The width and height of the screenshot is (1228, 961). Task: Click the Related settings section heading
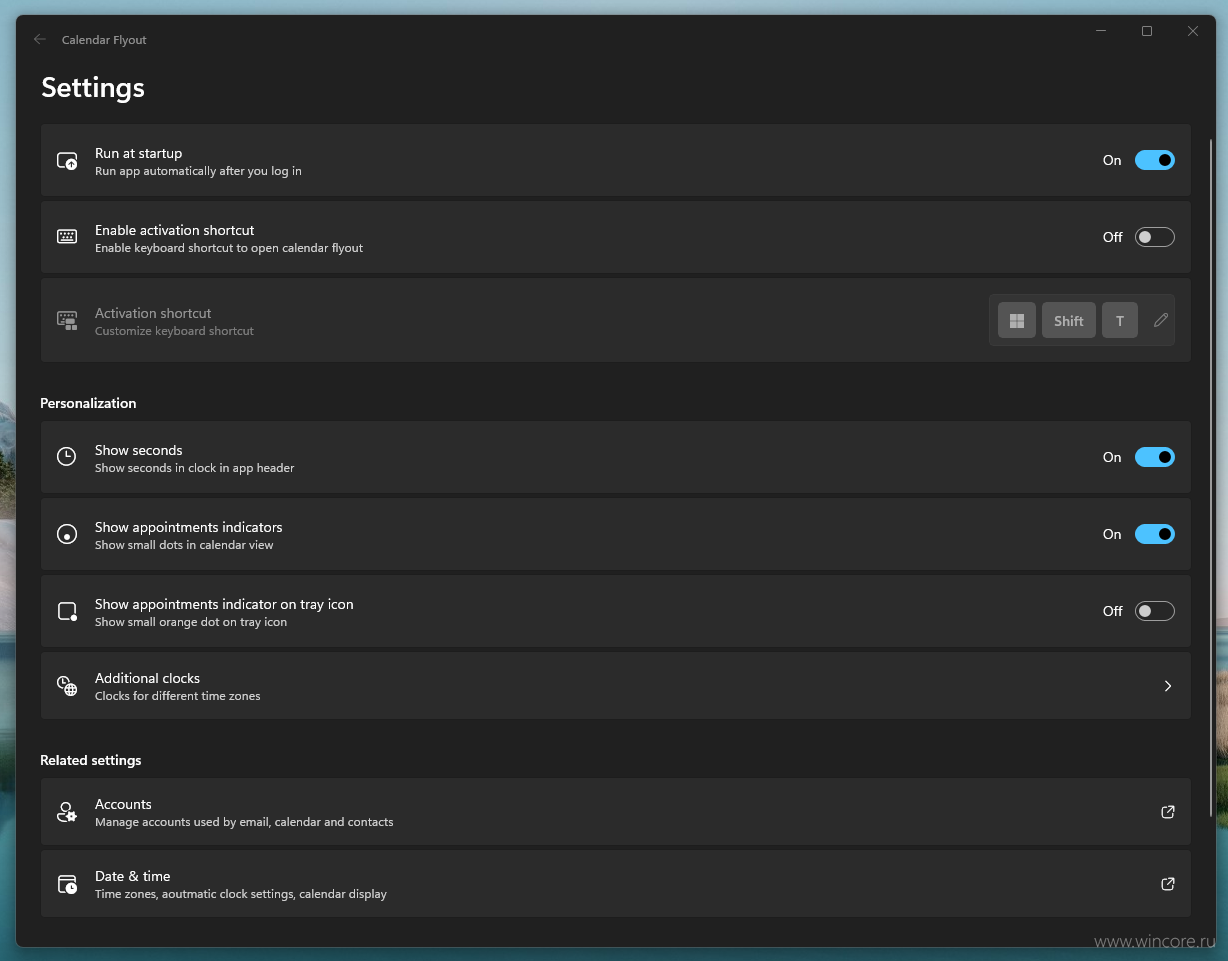(x=91, y=760)
